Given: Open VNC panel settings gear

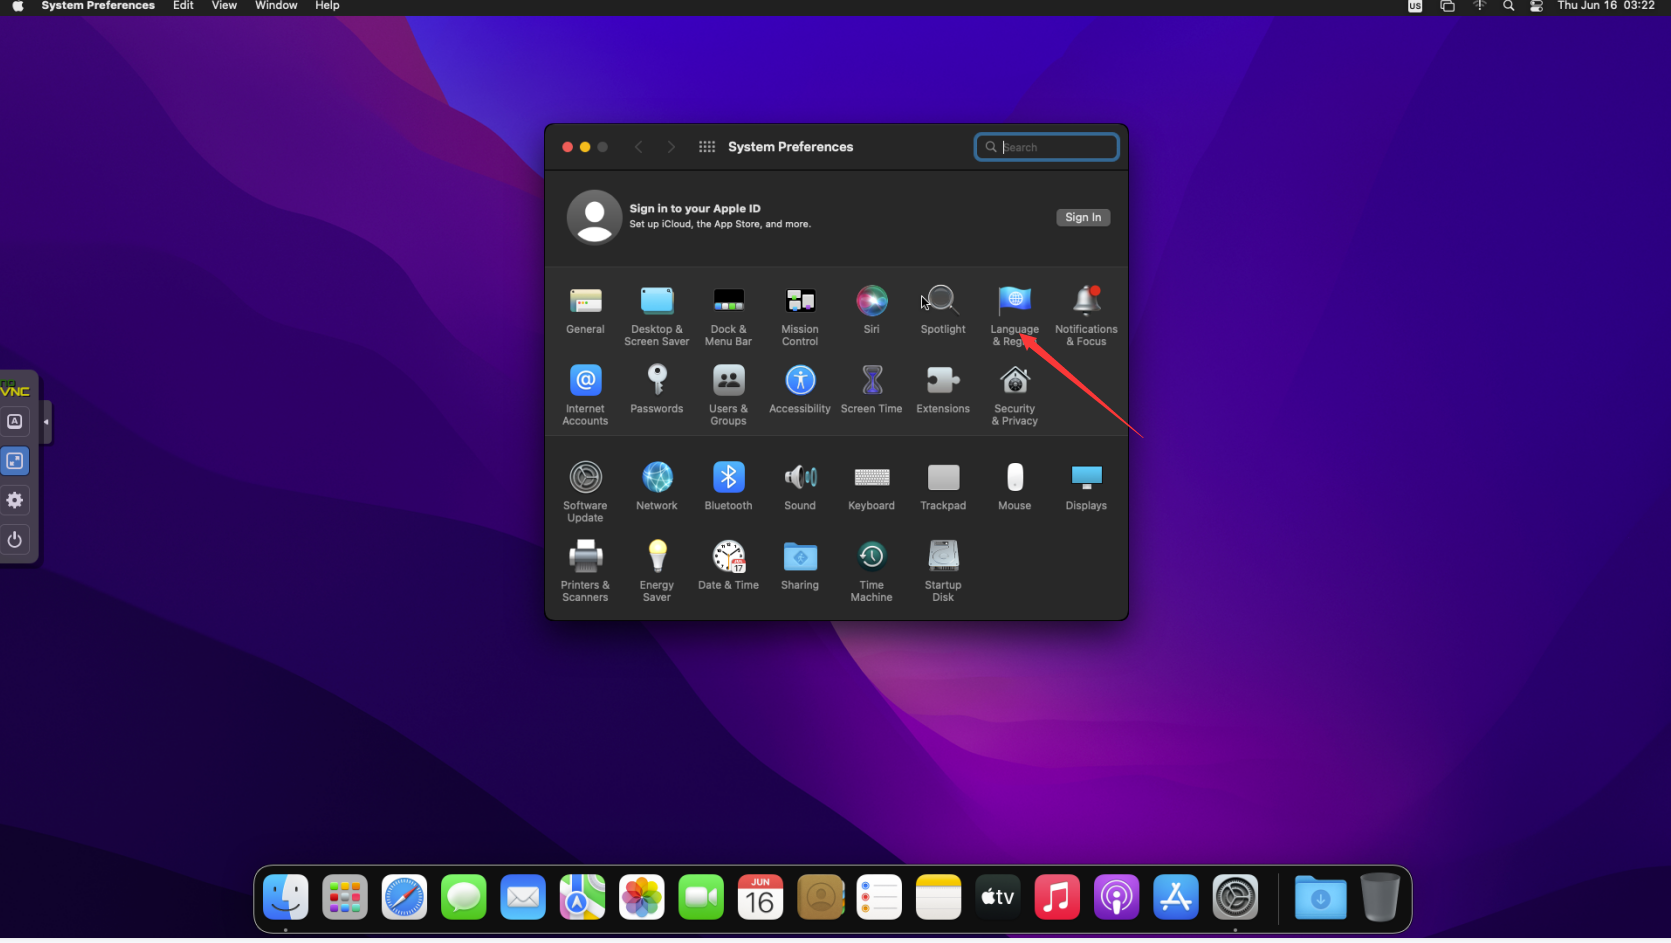Looking at the screenshot, I should (15, 500).
